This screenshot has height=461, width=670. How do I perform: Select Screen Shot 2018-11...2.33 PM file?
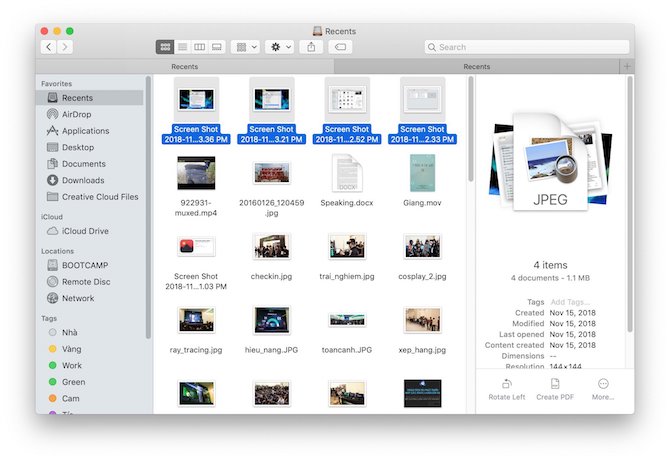pyautogui.click(x=422, y=111)
